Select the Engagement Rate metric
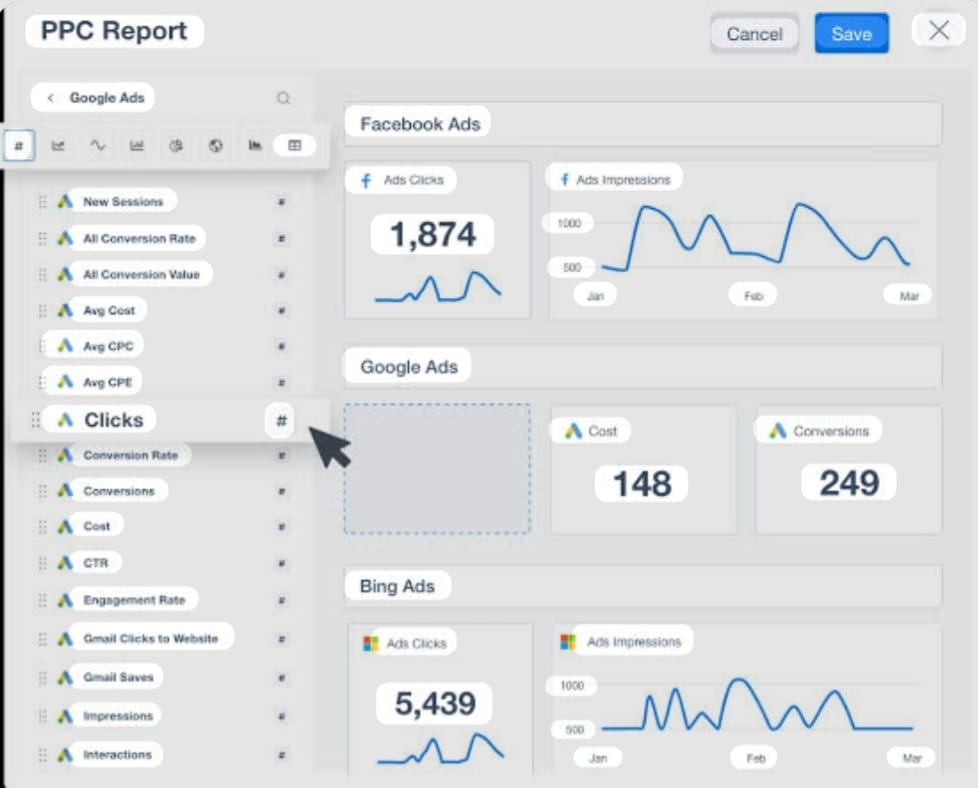 tap(134, 600)
